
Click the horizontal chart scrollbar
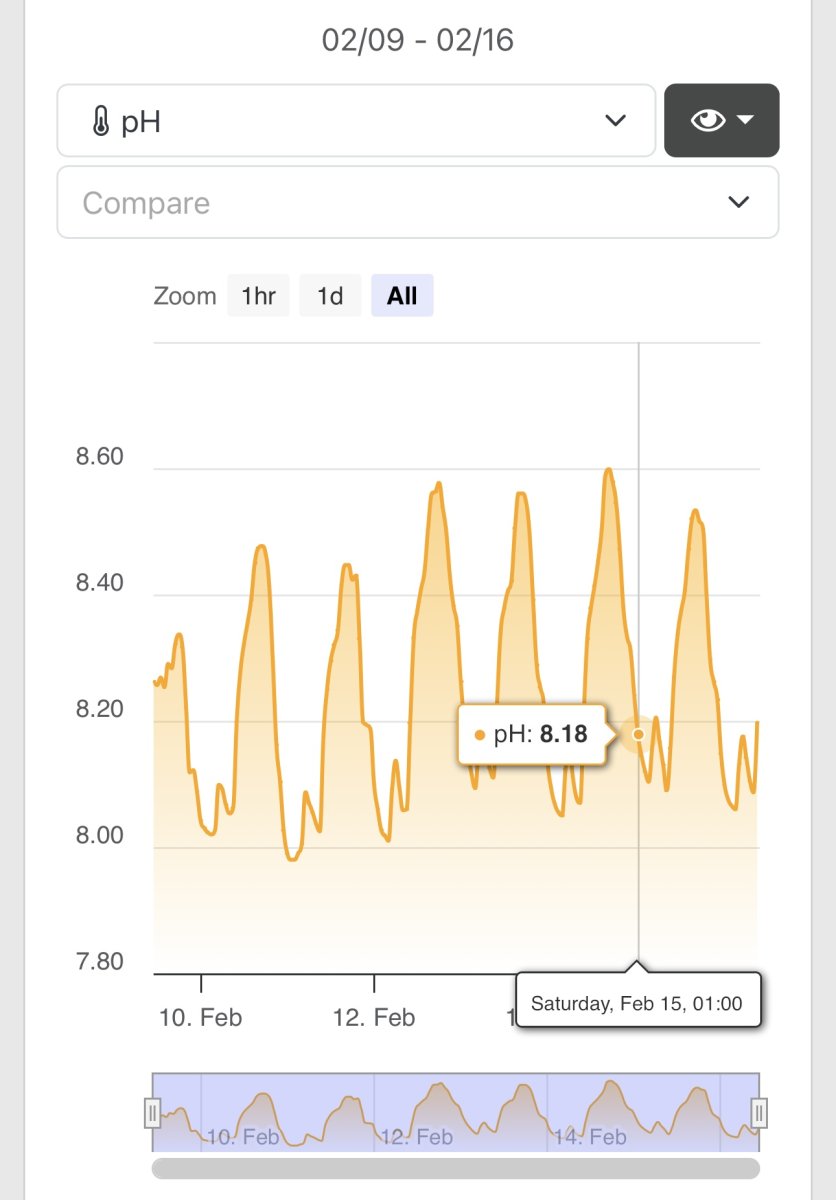(x=456, y=1168)
